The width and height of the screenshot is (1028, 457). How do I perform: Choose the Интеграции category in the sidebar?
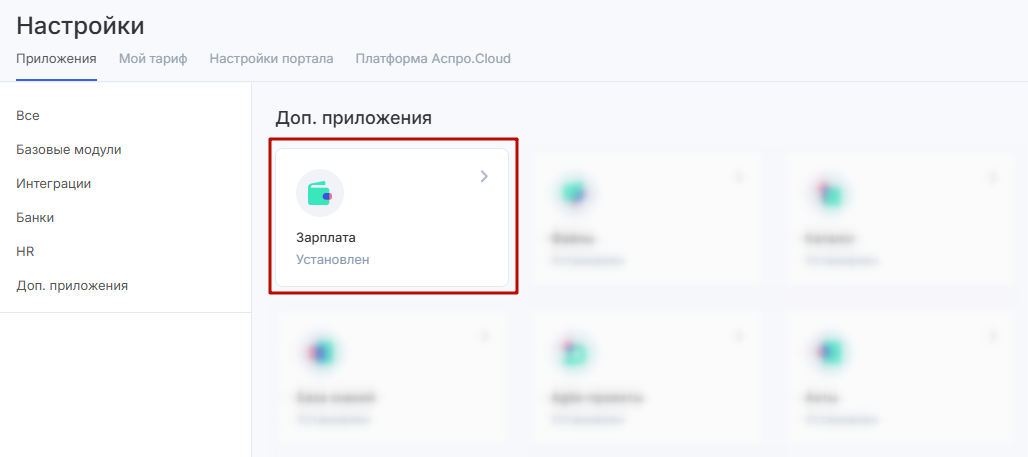(x=54, y=184)
